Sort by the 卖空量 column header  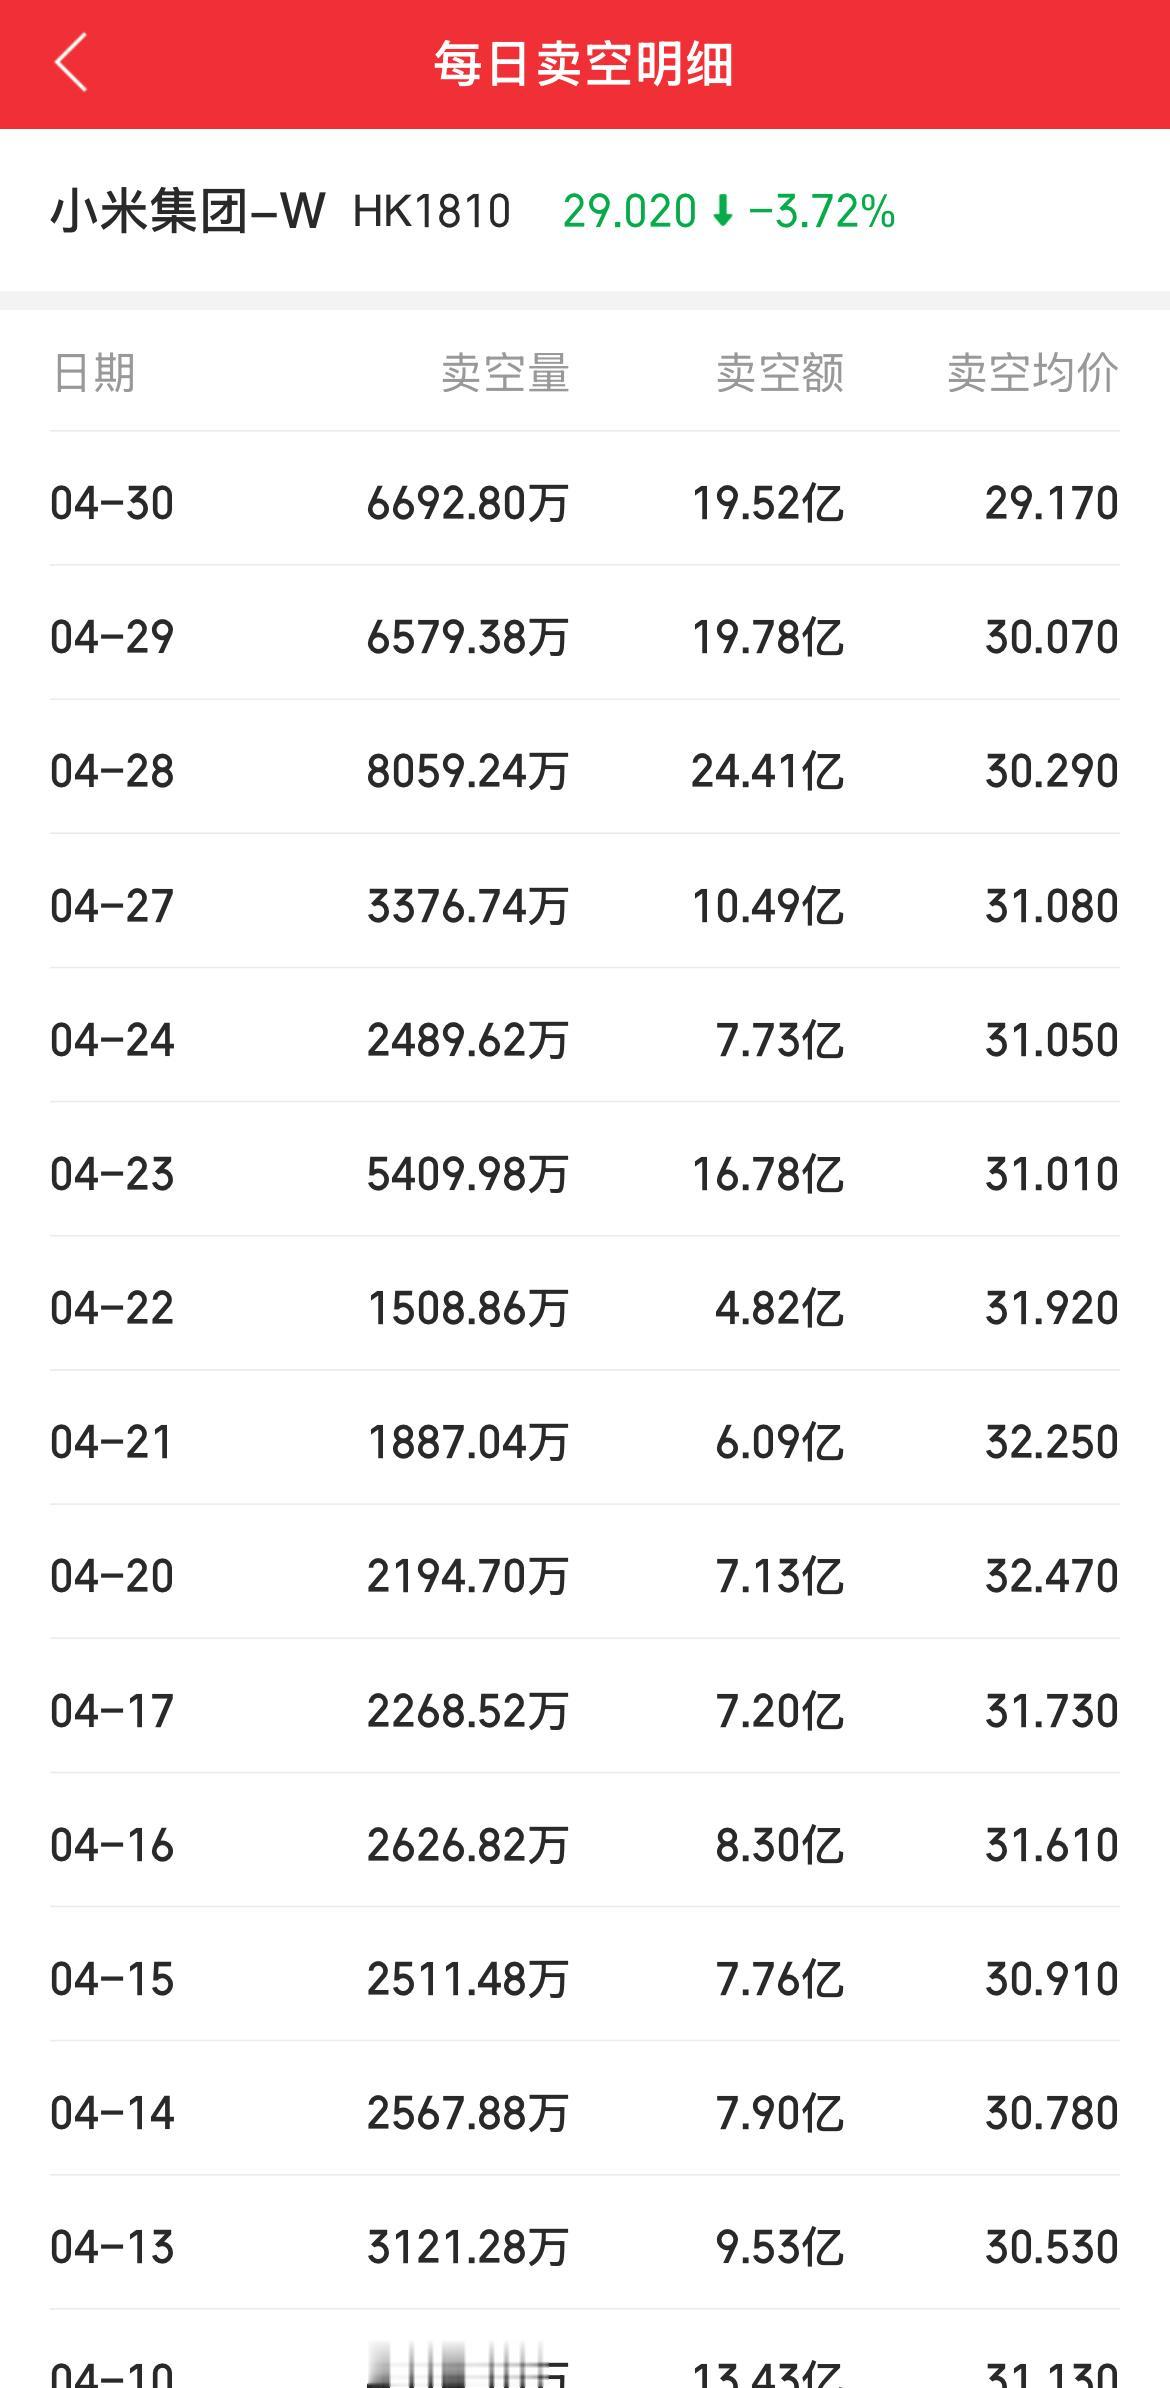coord(505,373)
